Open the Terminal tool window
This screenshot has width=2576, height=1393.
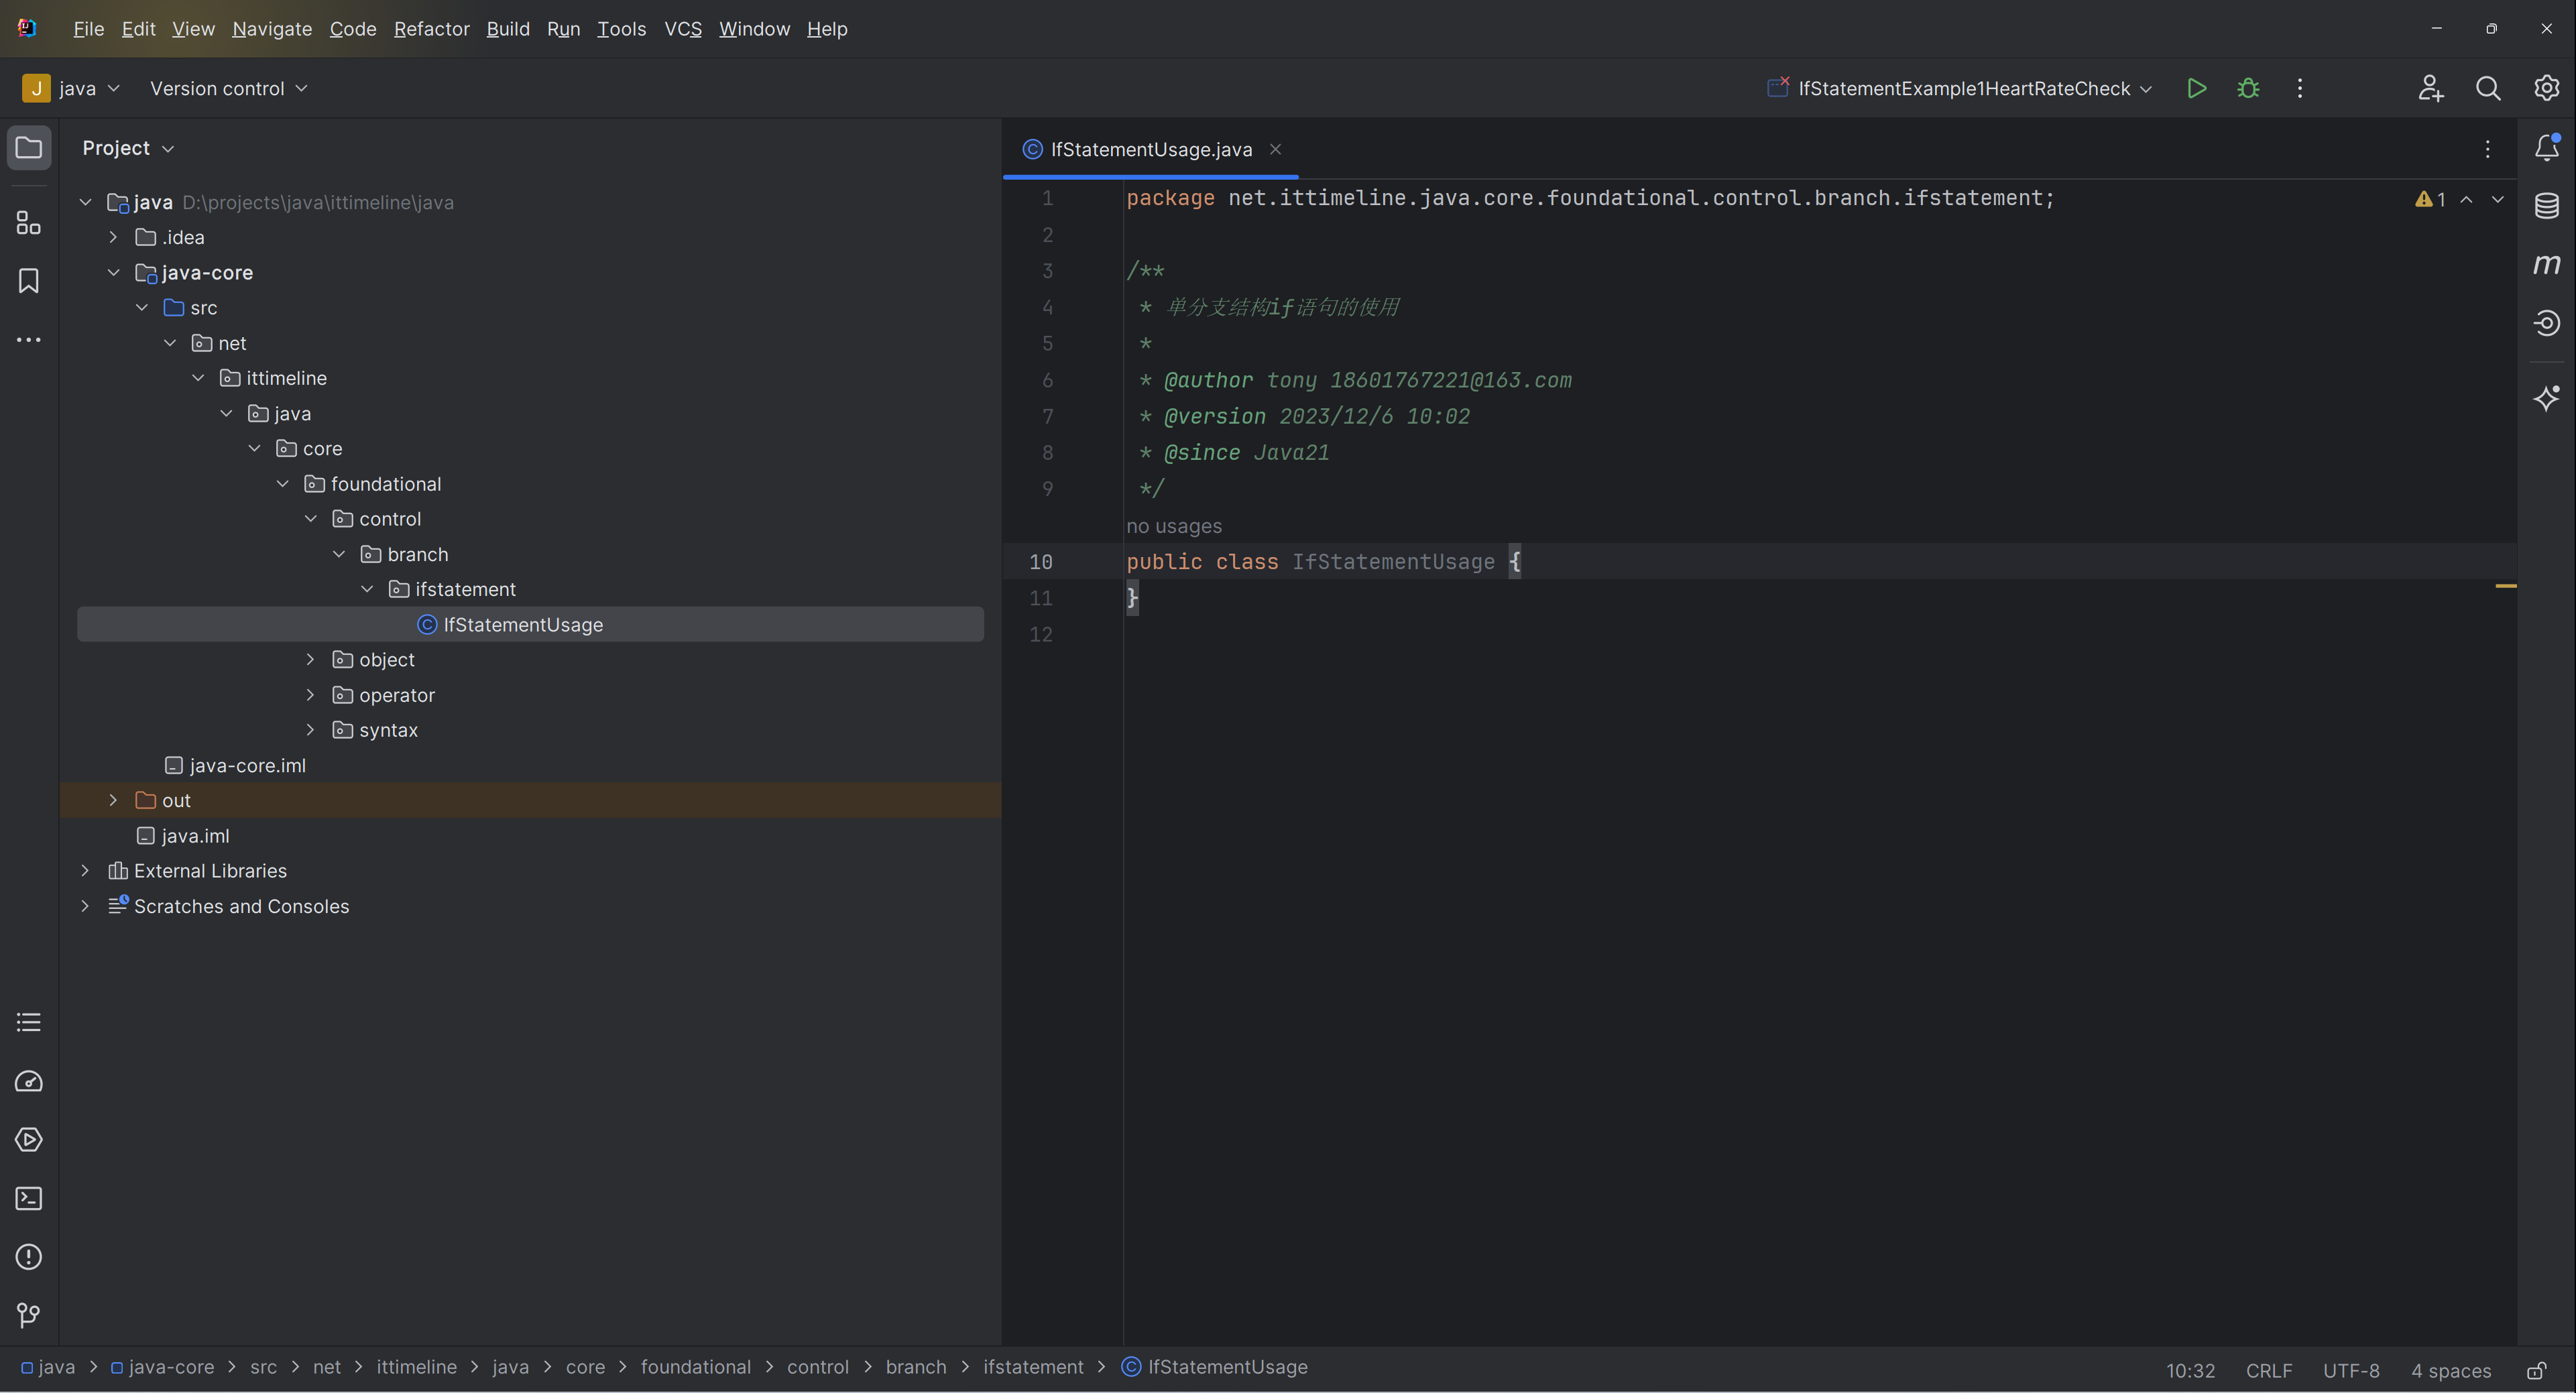point(29,1198)
